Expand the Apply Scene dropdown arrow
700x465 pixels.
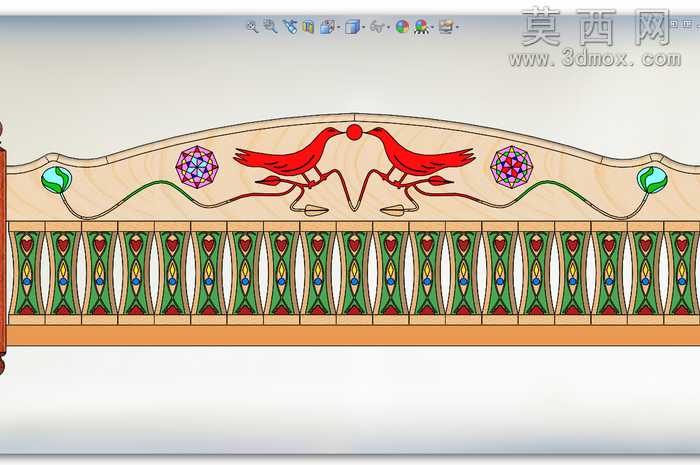point(432,27)
